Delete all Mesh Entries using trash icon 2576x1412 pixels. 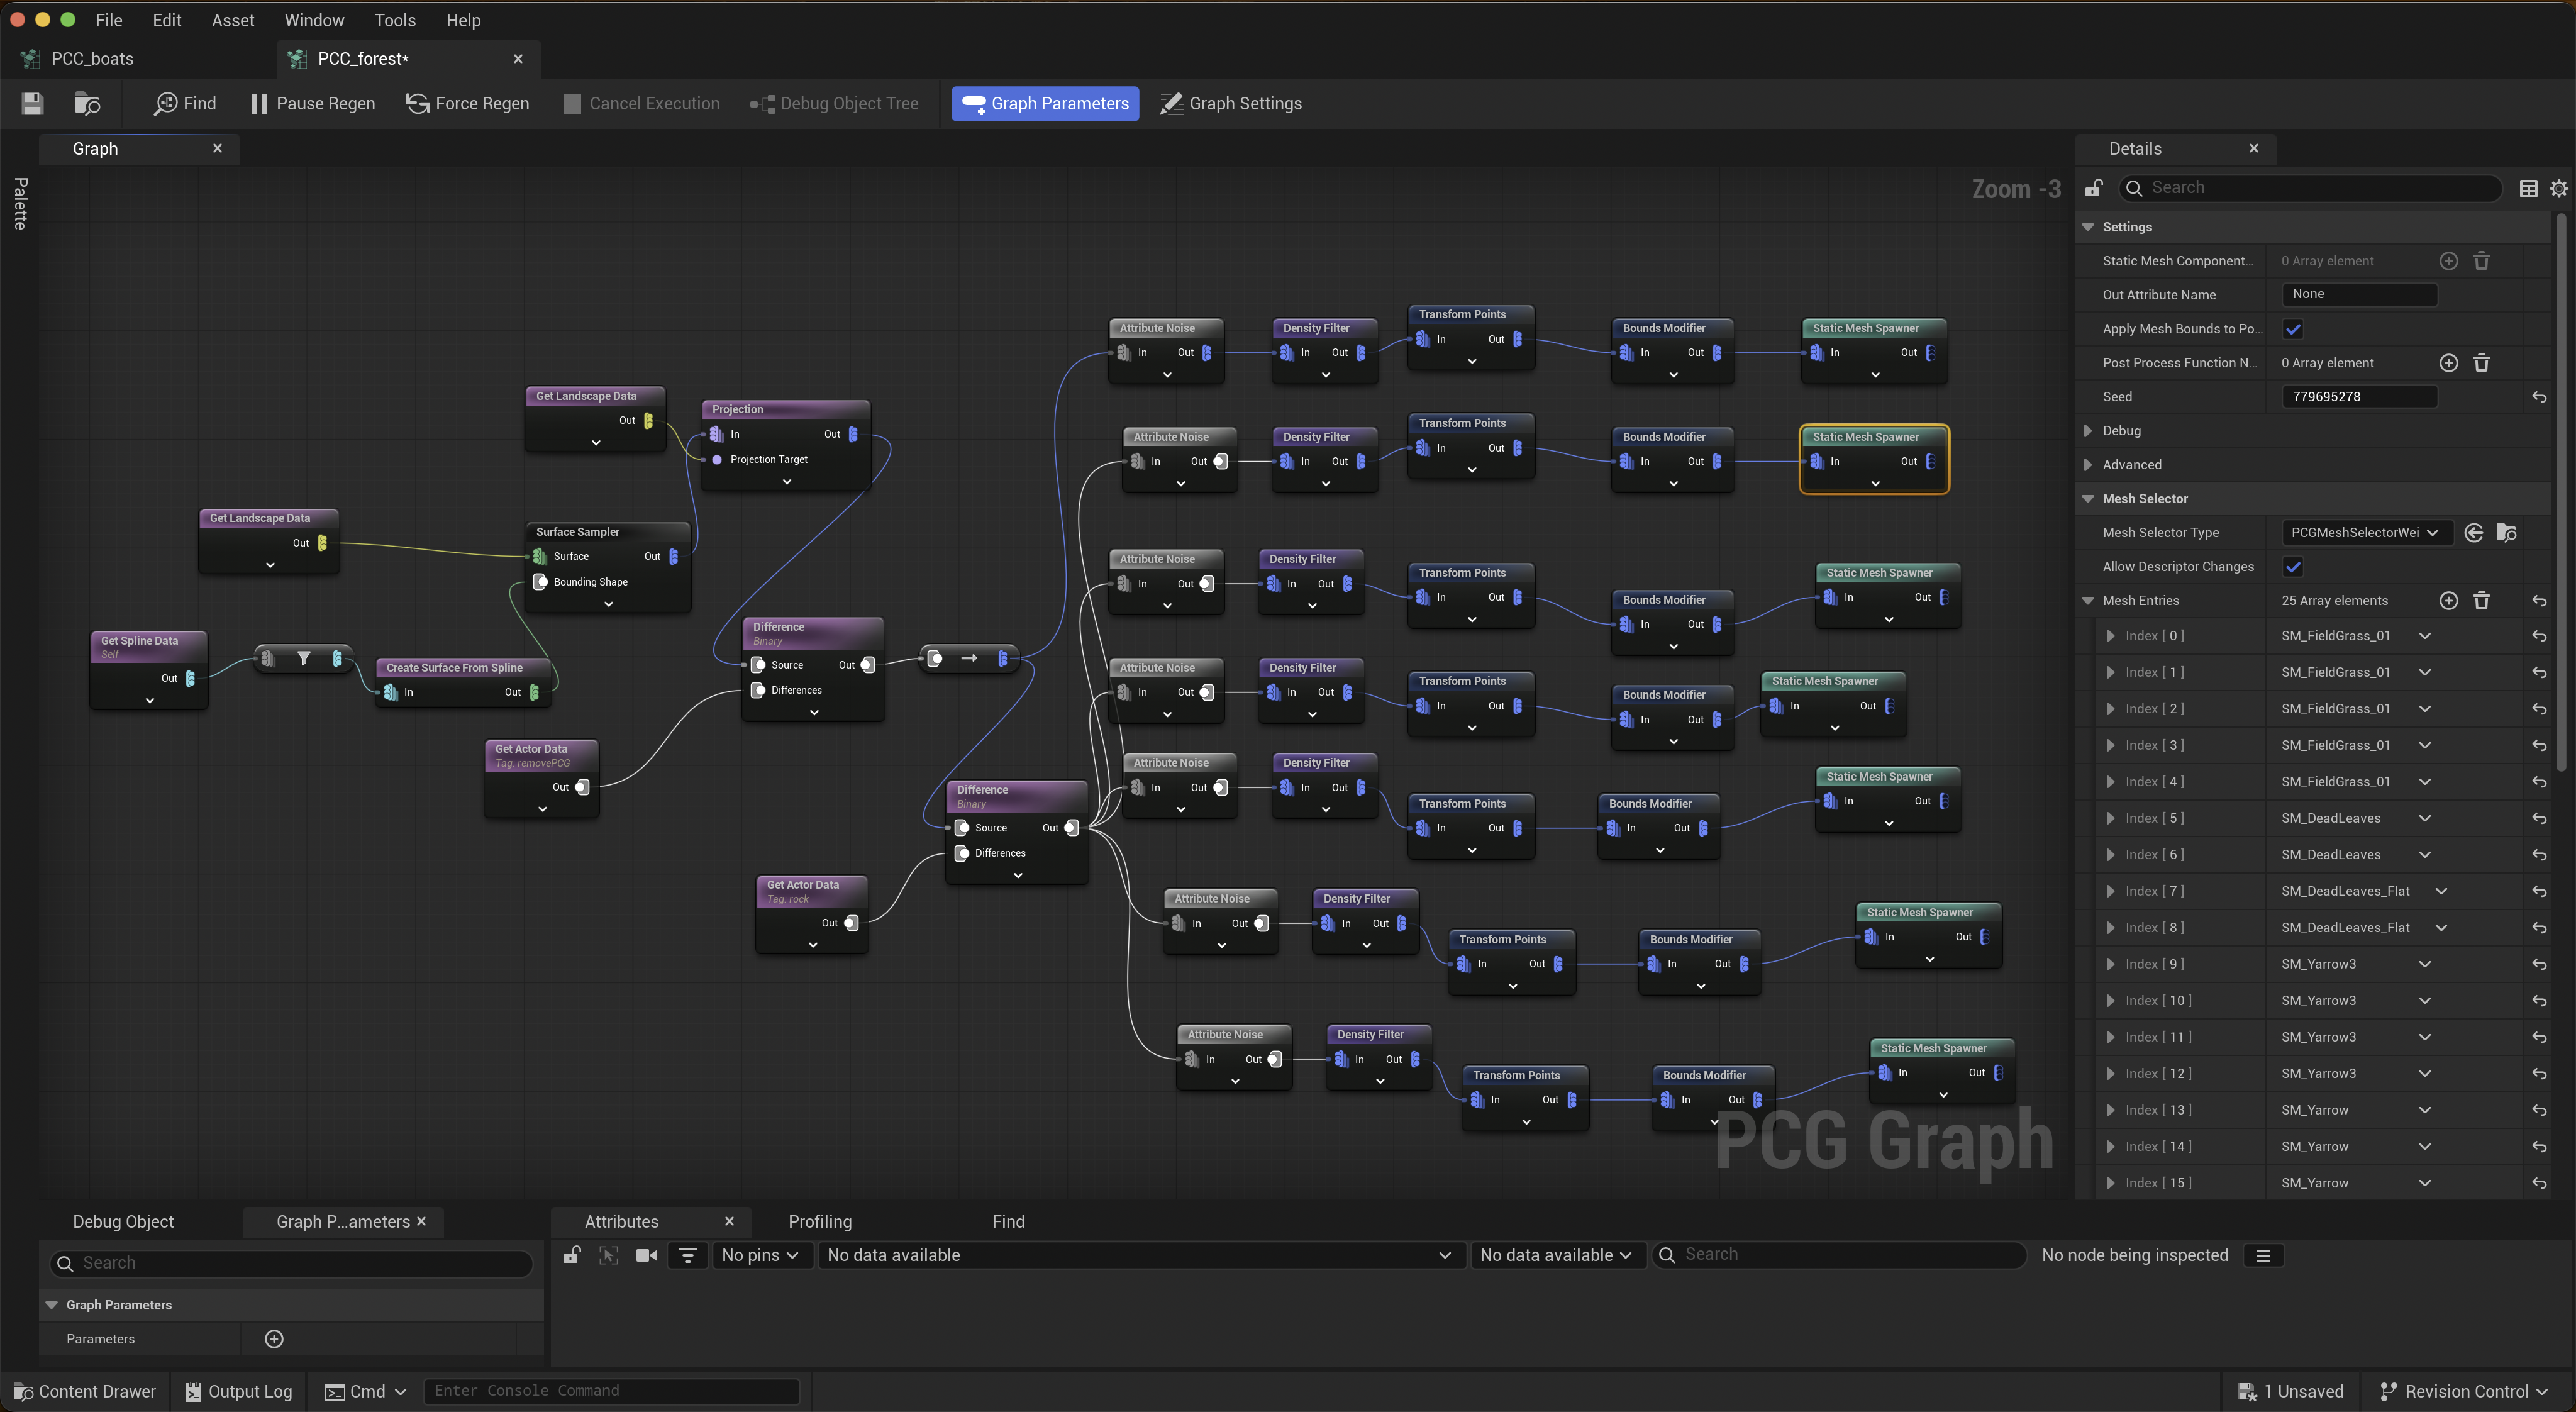click(2481, 601)
